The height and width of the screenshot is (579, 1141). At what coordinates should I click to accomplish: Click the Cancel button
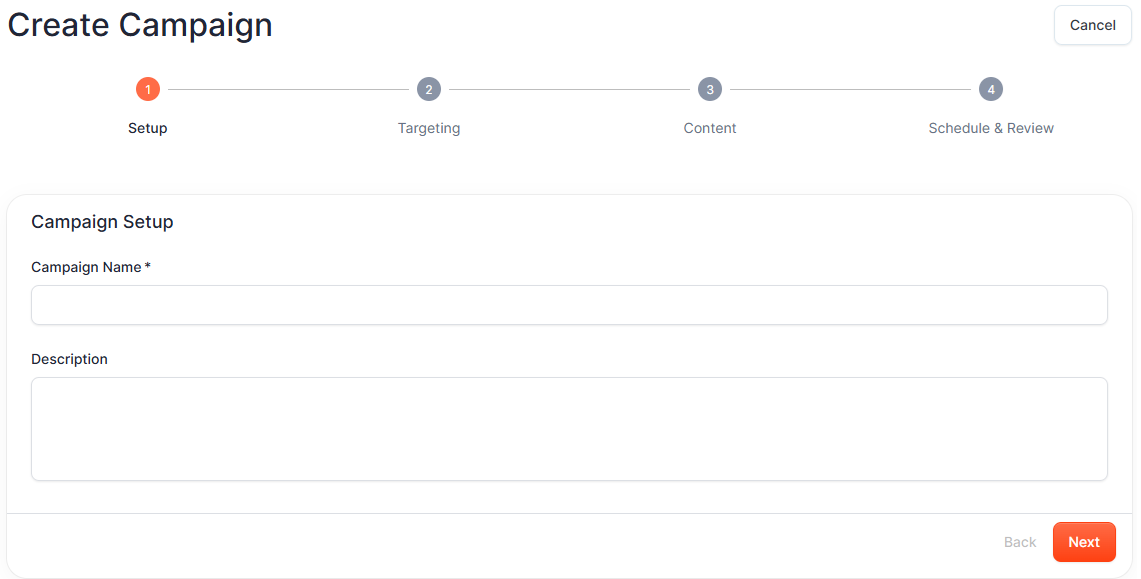pos(1092,25)
